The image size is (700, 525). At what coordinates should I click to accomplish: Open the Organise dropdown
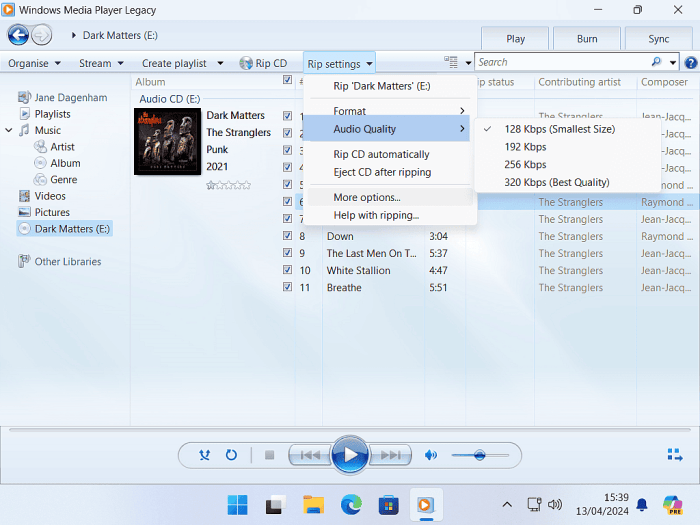[34, 63]
